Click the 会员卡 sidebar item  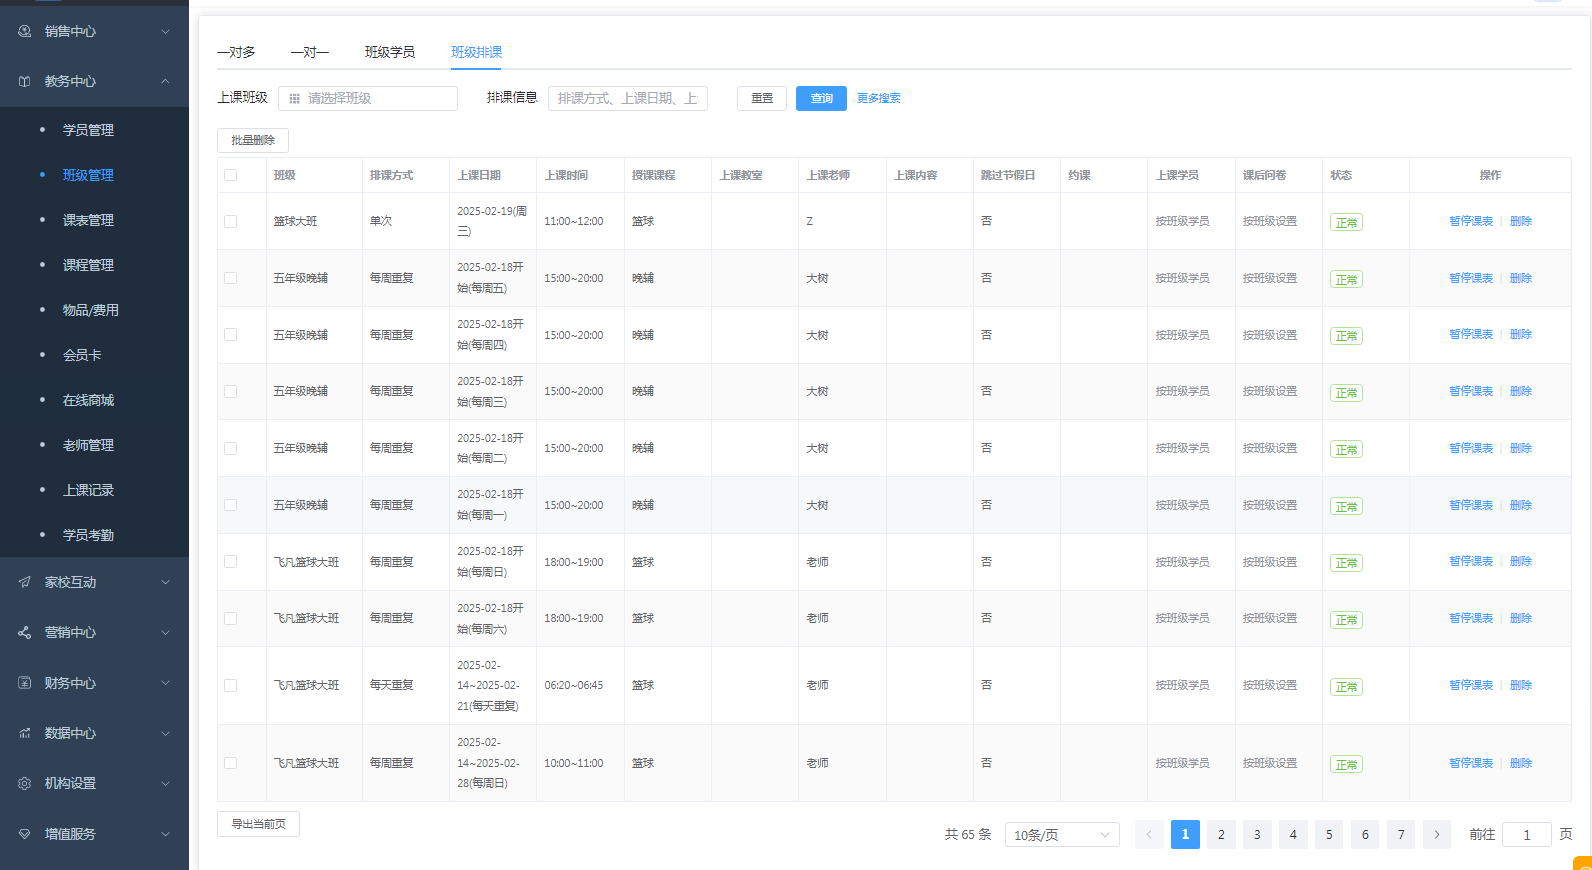pos(82,355)
